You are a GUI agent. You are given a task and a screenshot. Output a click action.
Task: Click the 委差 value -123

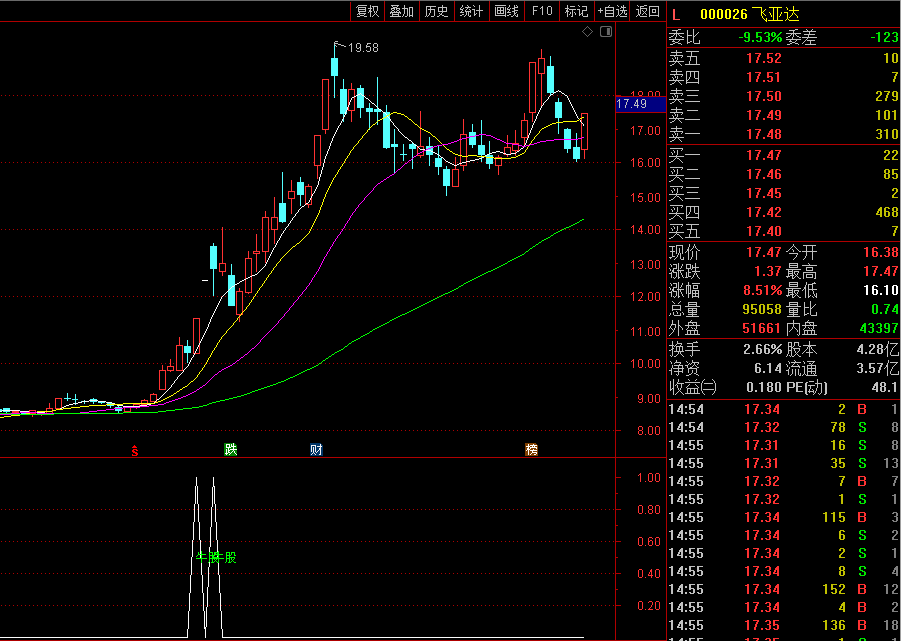884,38
